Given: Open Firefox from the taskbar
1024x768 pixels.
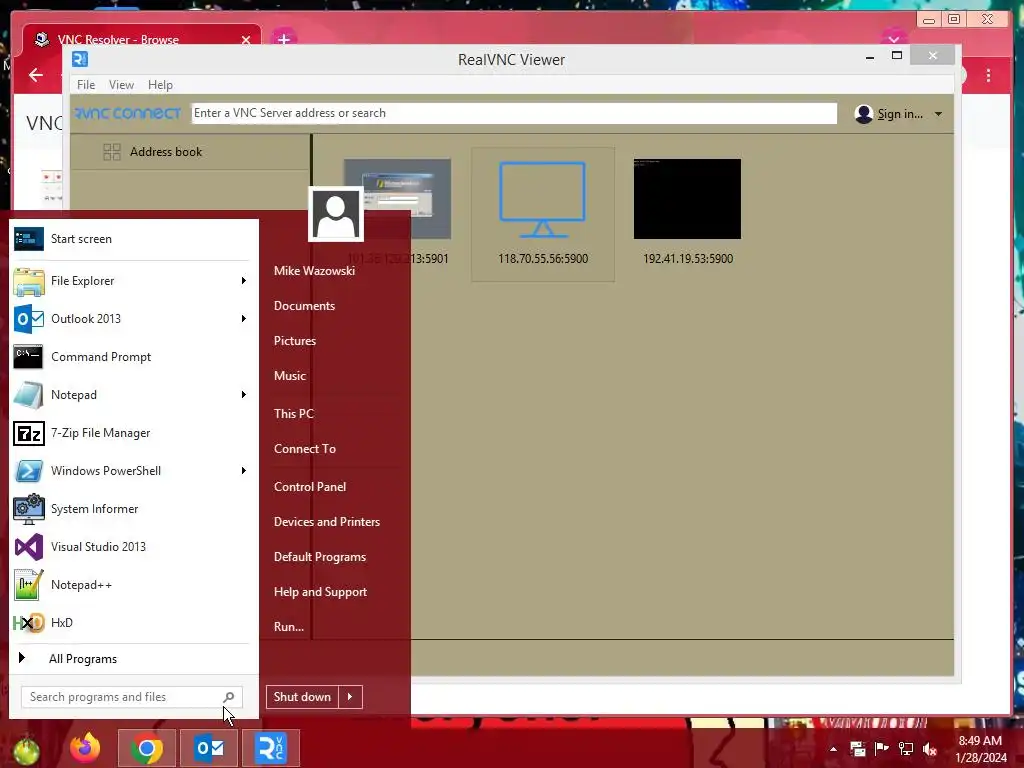Looking at the screenshot, I should click(86, 748).
